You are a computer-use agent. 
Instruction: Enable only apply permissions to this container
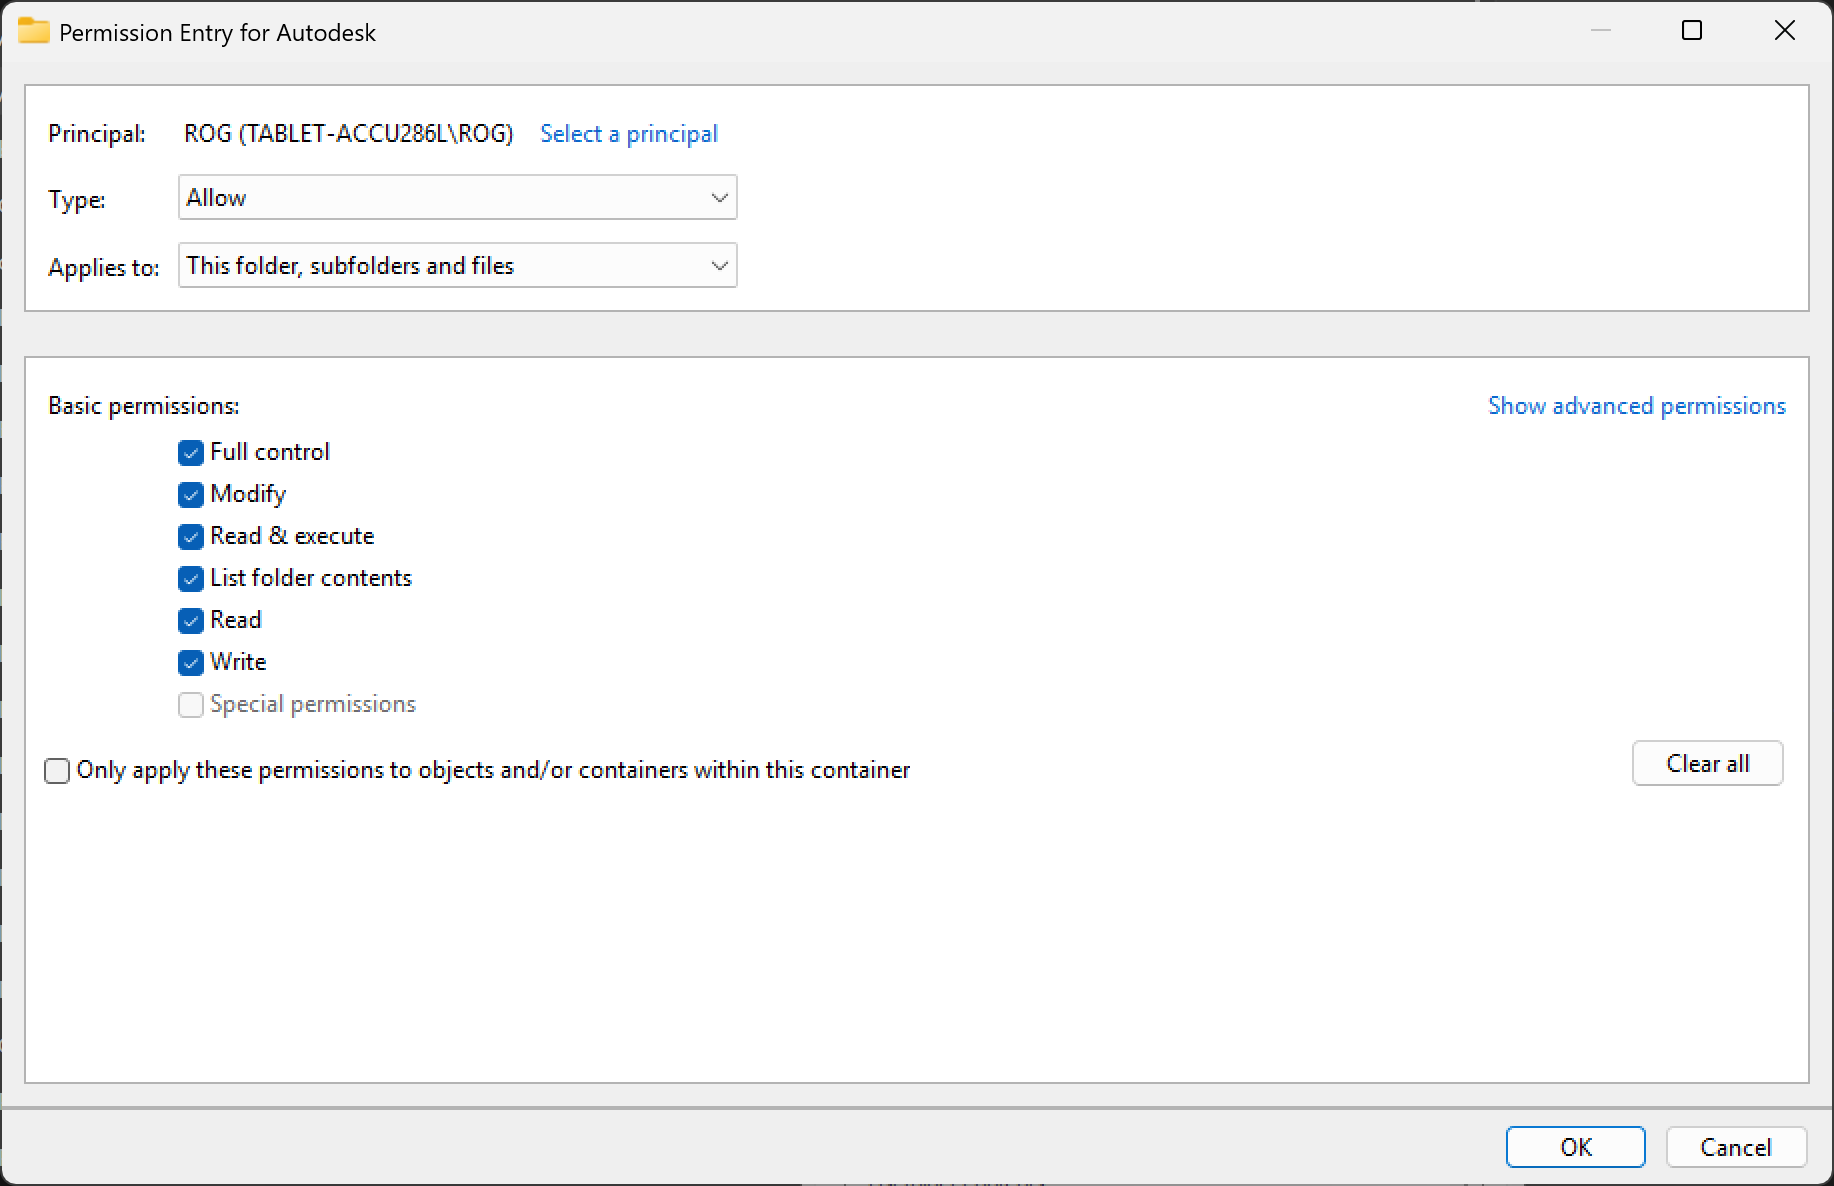pos(57,770)
